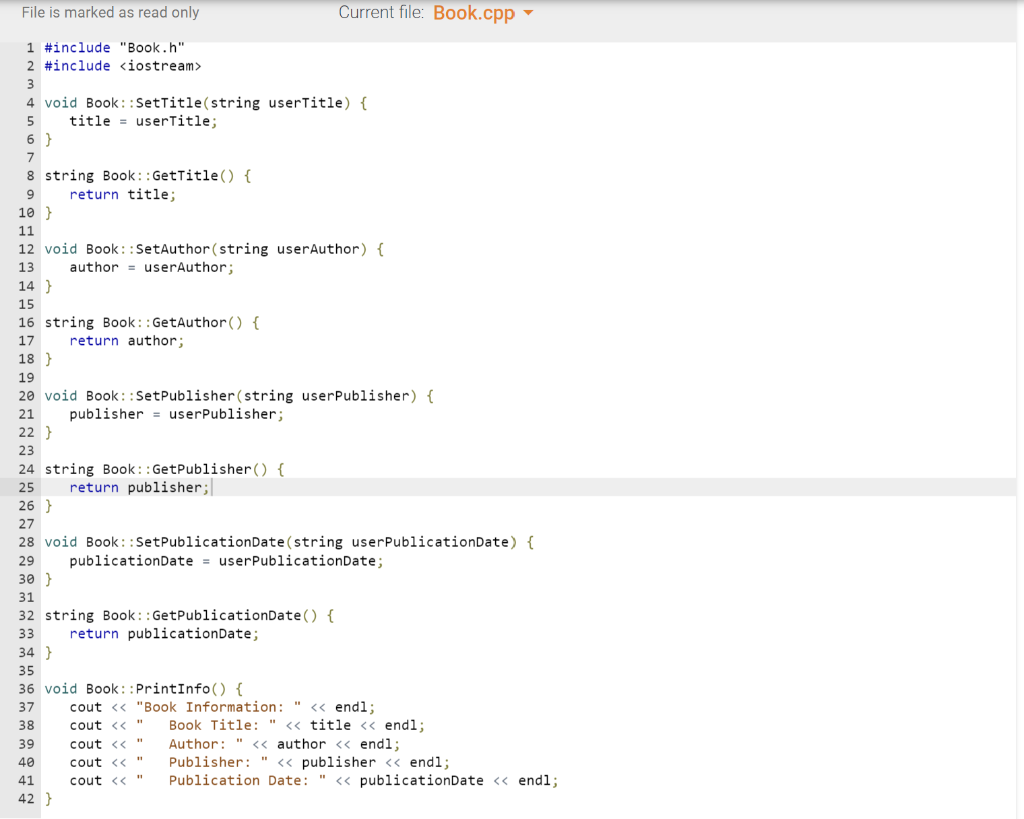Click line number 1 in the gutter
1024x819 pixels.
[x=29, y=47]
